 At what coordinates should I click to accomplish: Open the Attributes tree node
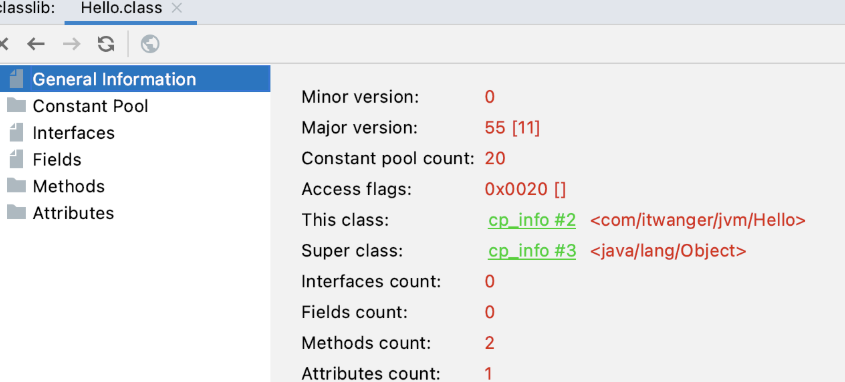[x=73, y=213]
